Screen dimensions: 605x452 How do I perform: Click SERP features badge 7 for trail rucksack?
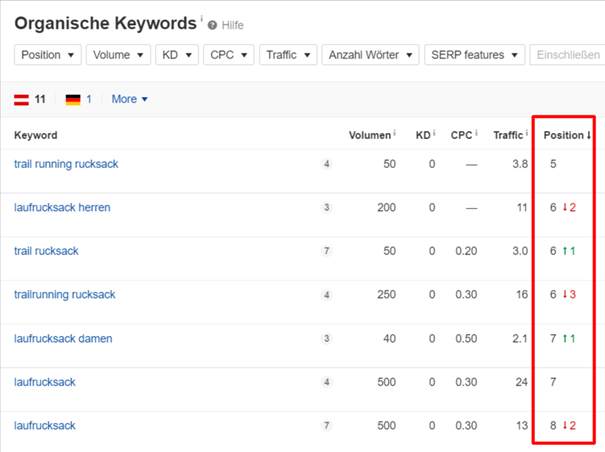(326, 251)
